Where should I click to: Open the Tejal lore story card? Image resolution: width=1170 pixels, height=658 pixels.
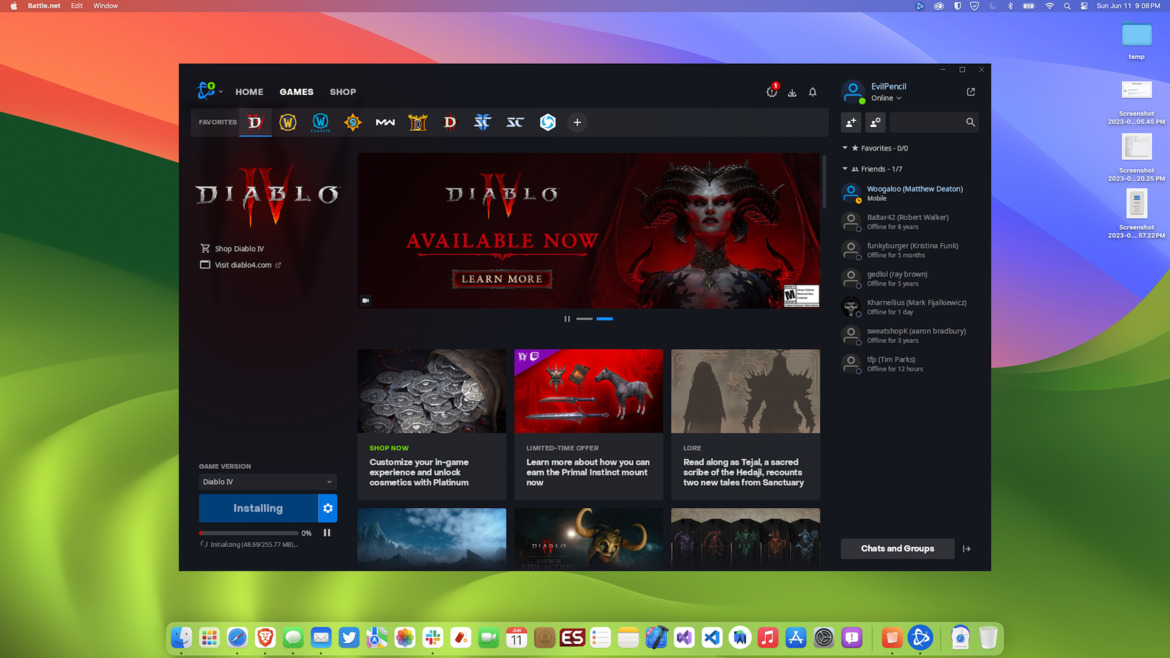click(745, 424)
